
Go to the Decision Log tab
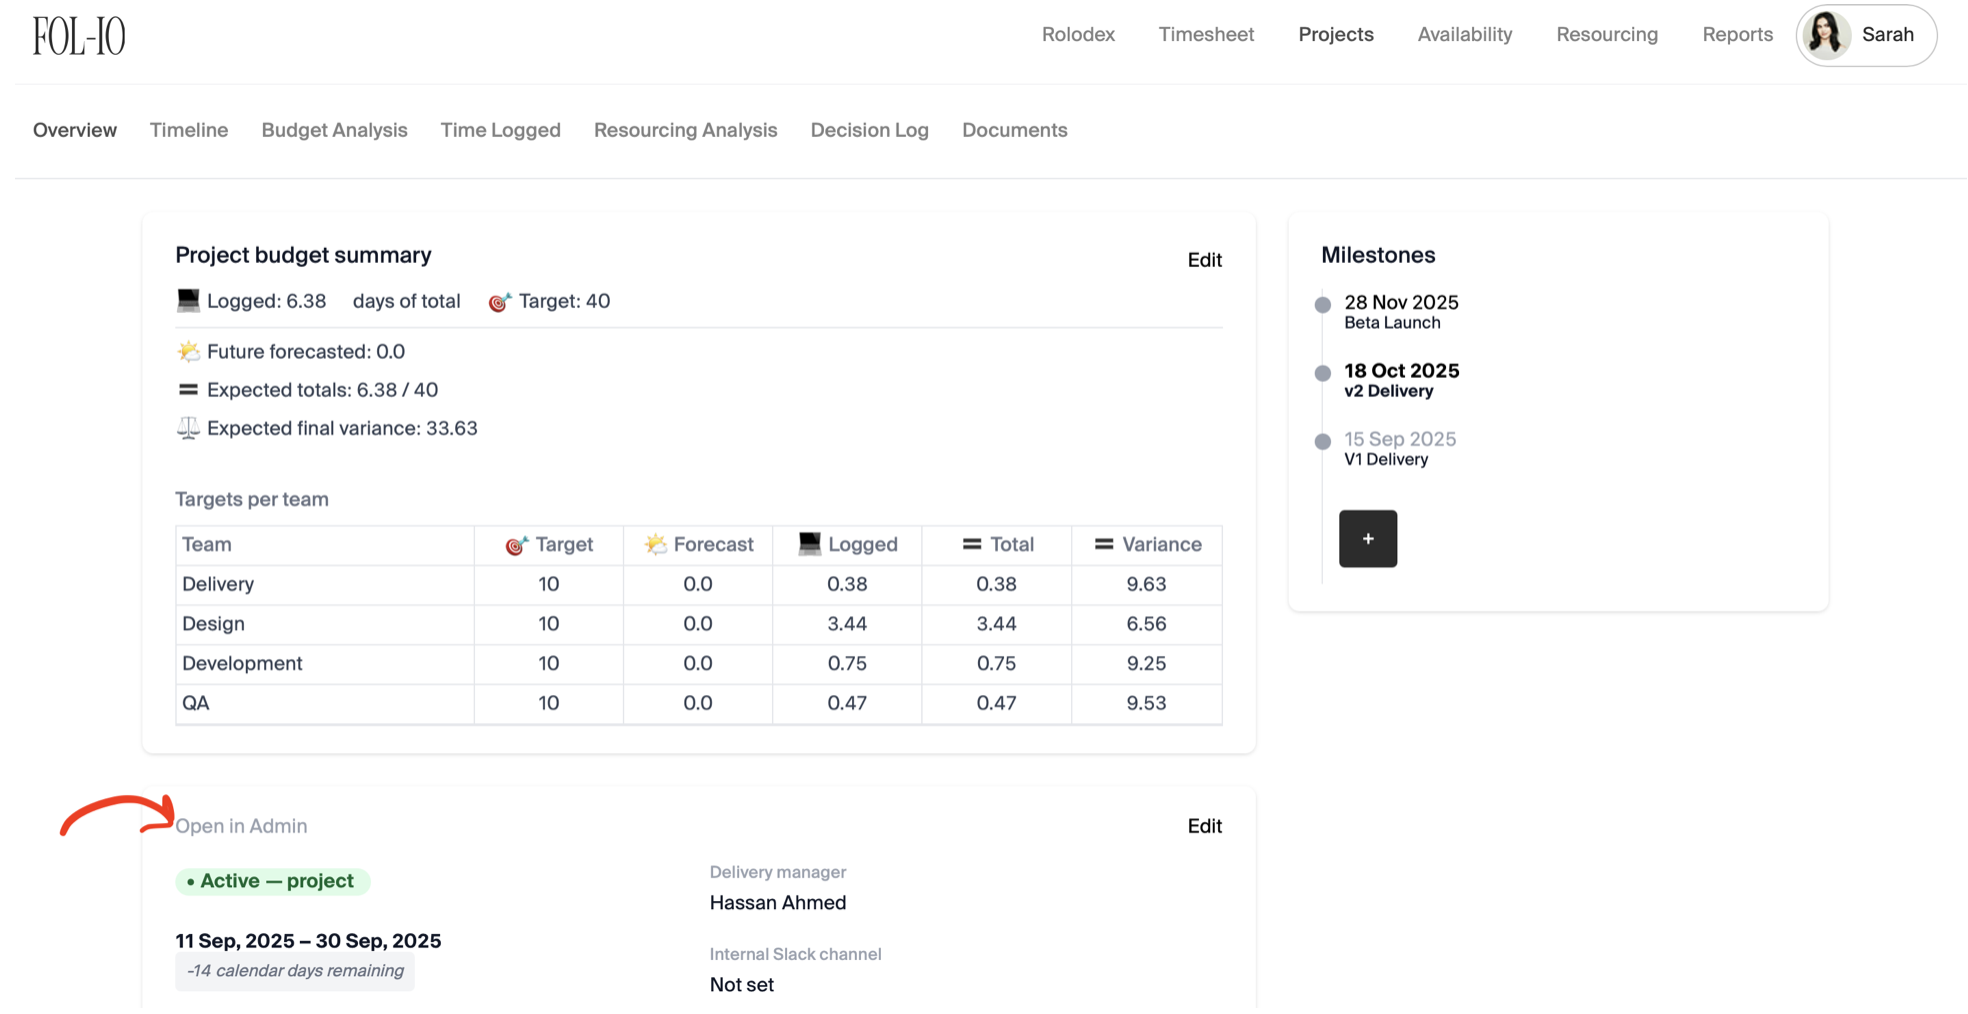[x=869, y=130]
